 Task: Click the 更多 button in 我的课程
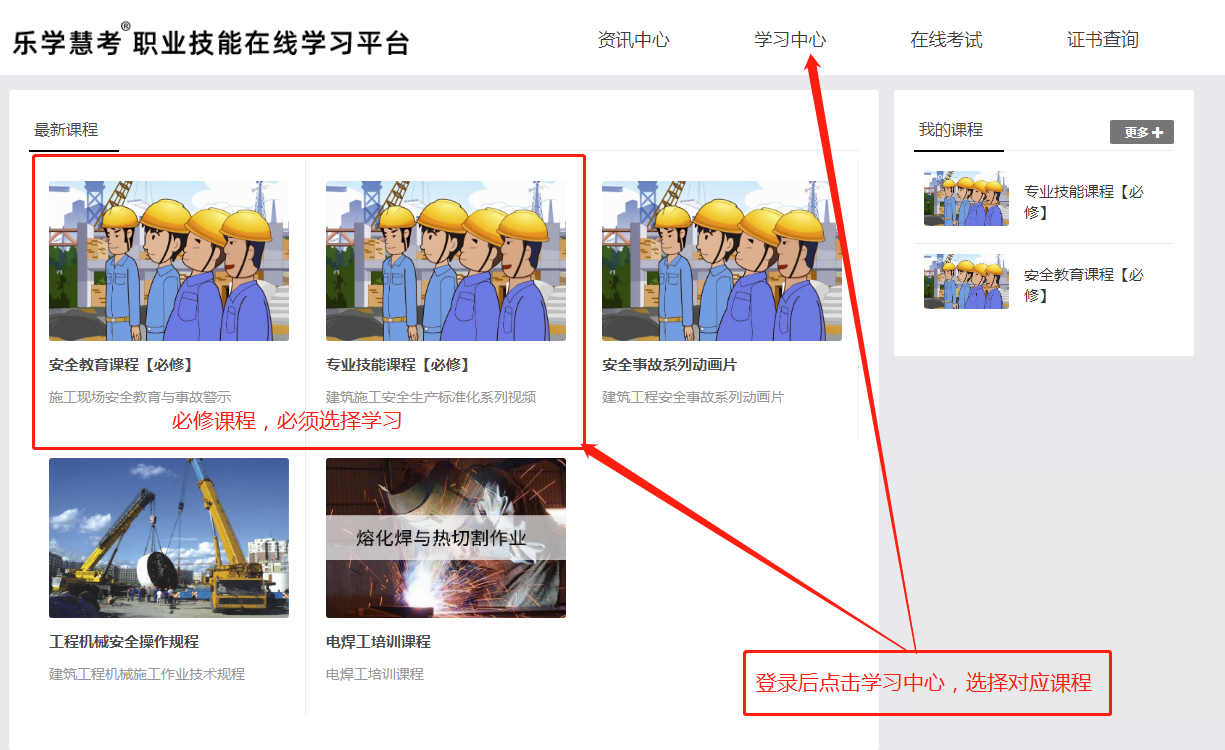(x=1142, y=132)
